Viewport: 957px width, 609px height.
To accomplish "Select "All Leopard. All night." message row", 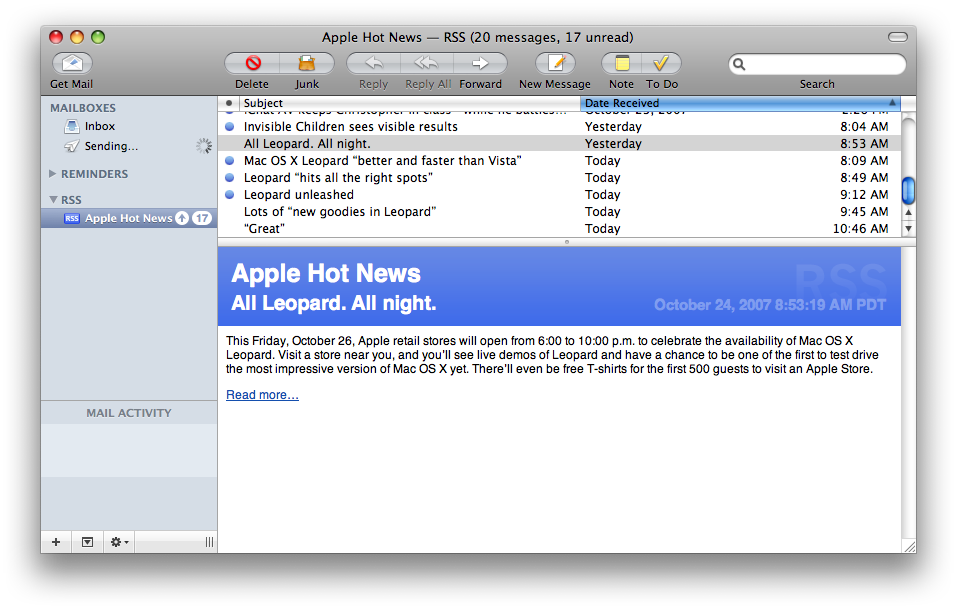I will [559, 143].
